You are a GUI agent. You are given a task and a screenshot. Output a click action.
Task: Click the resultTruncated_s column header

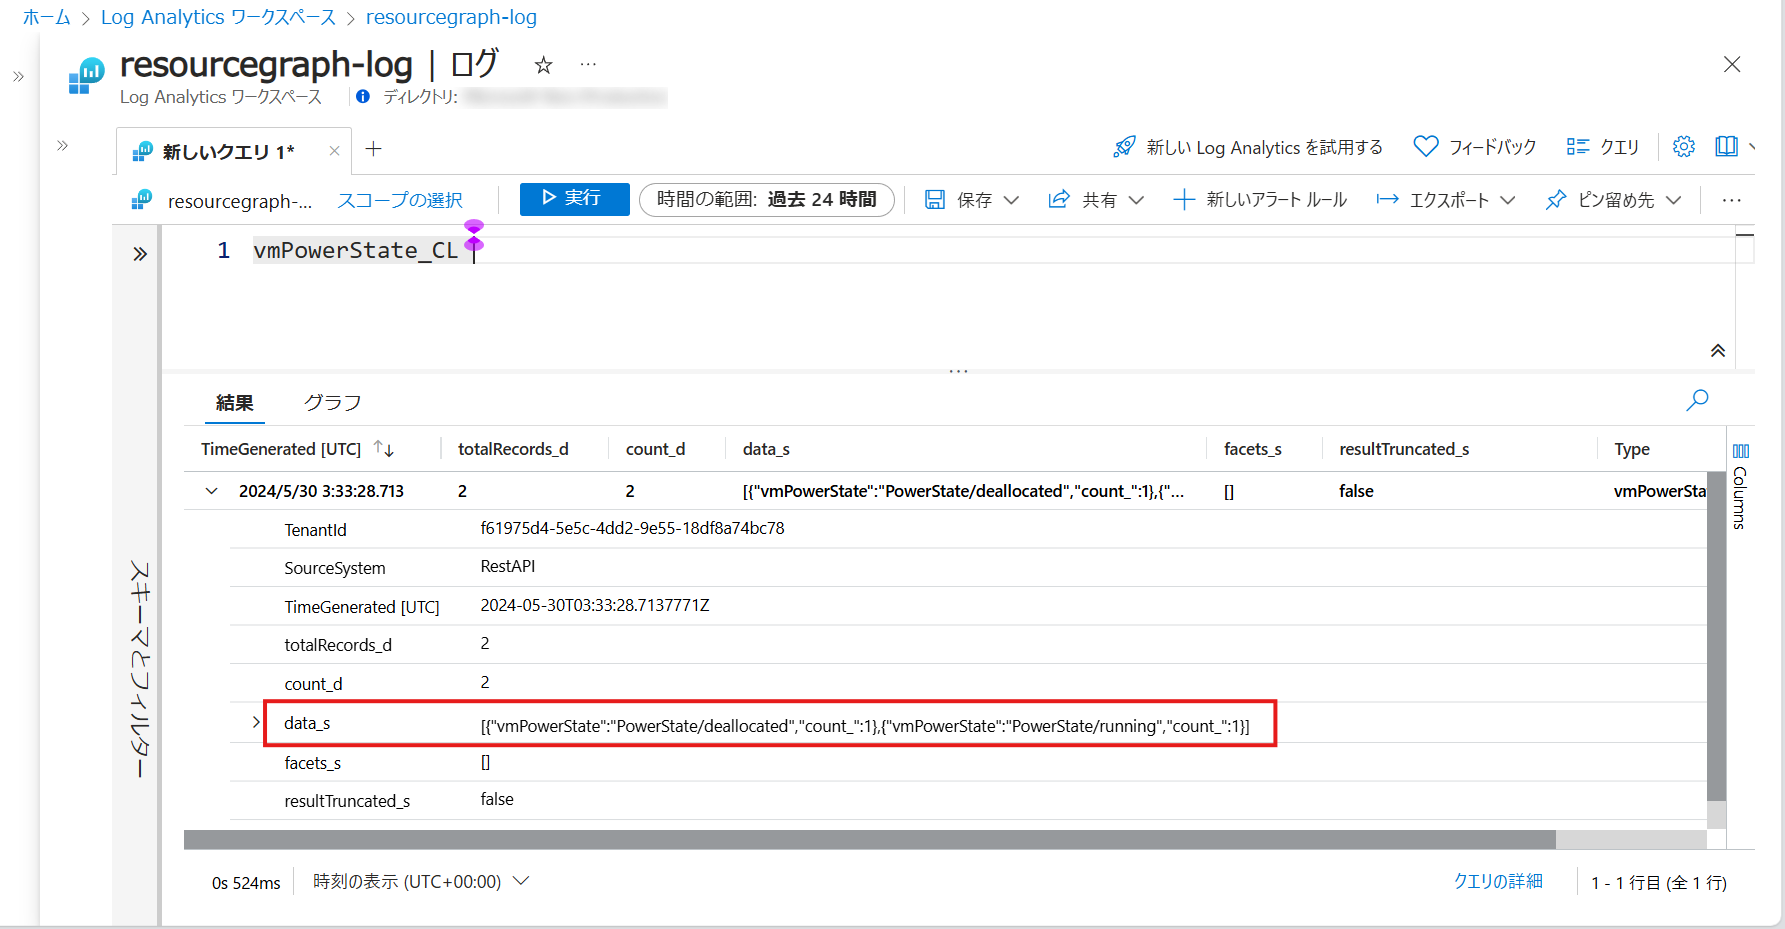tap(1404, 449)
